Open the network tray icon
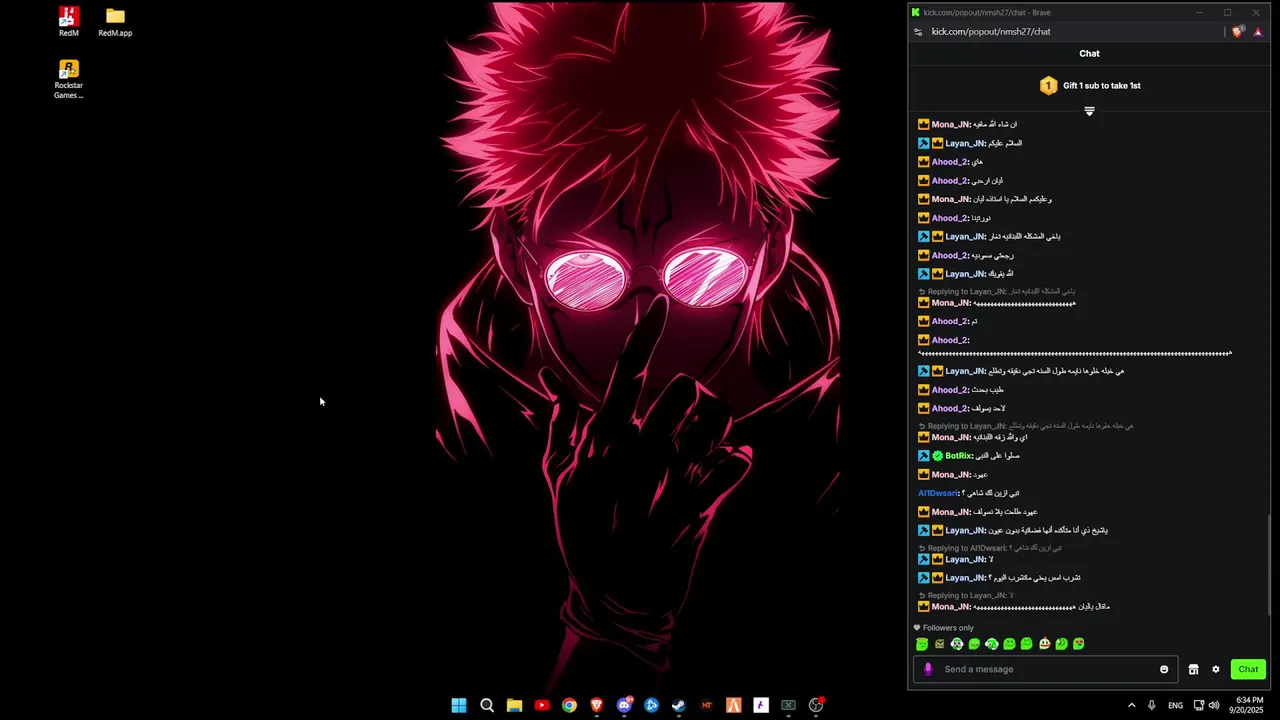This screenshot has height=720, width=1280. pyautogui.click(x=1199, y=705)
